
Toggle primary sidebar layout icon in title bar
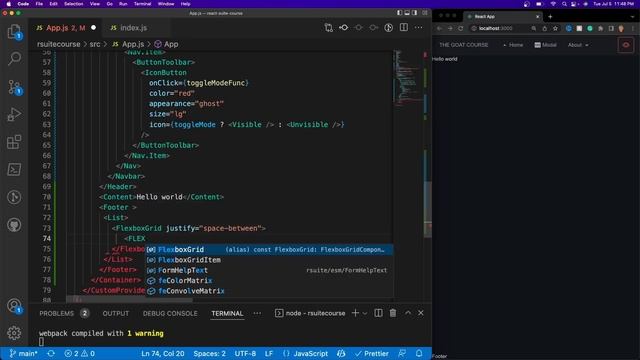[399, 13]
